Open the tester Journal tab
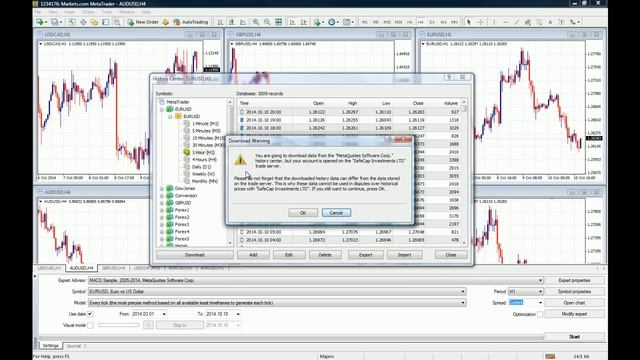 pyautogui.click(x=74, y=346)
